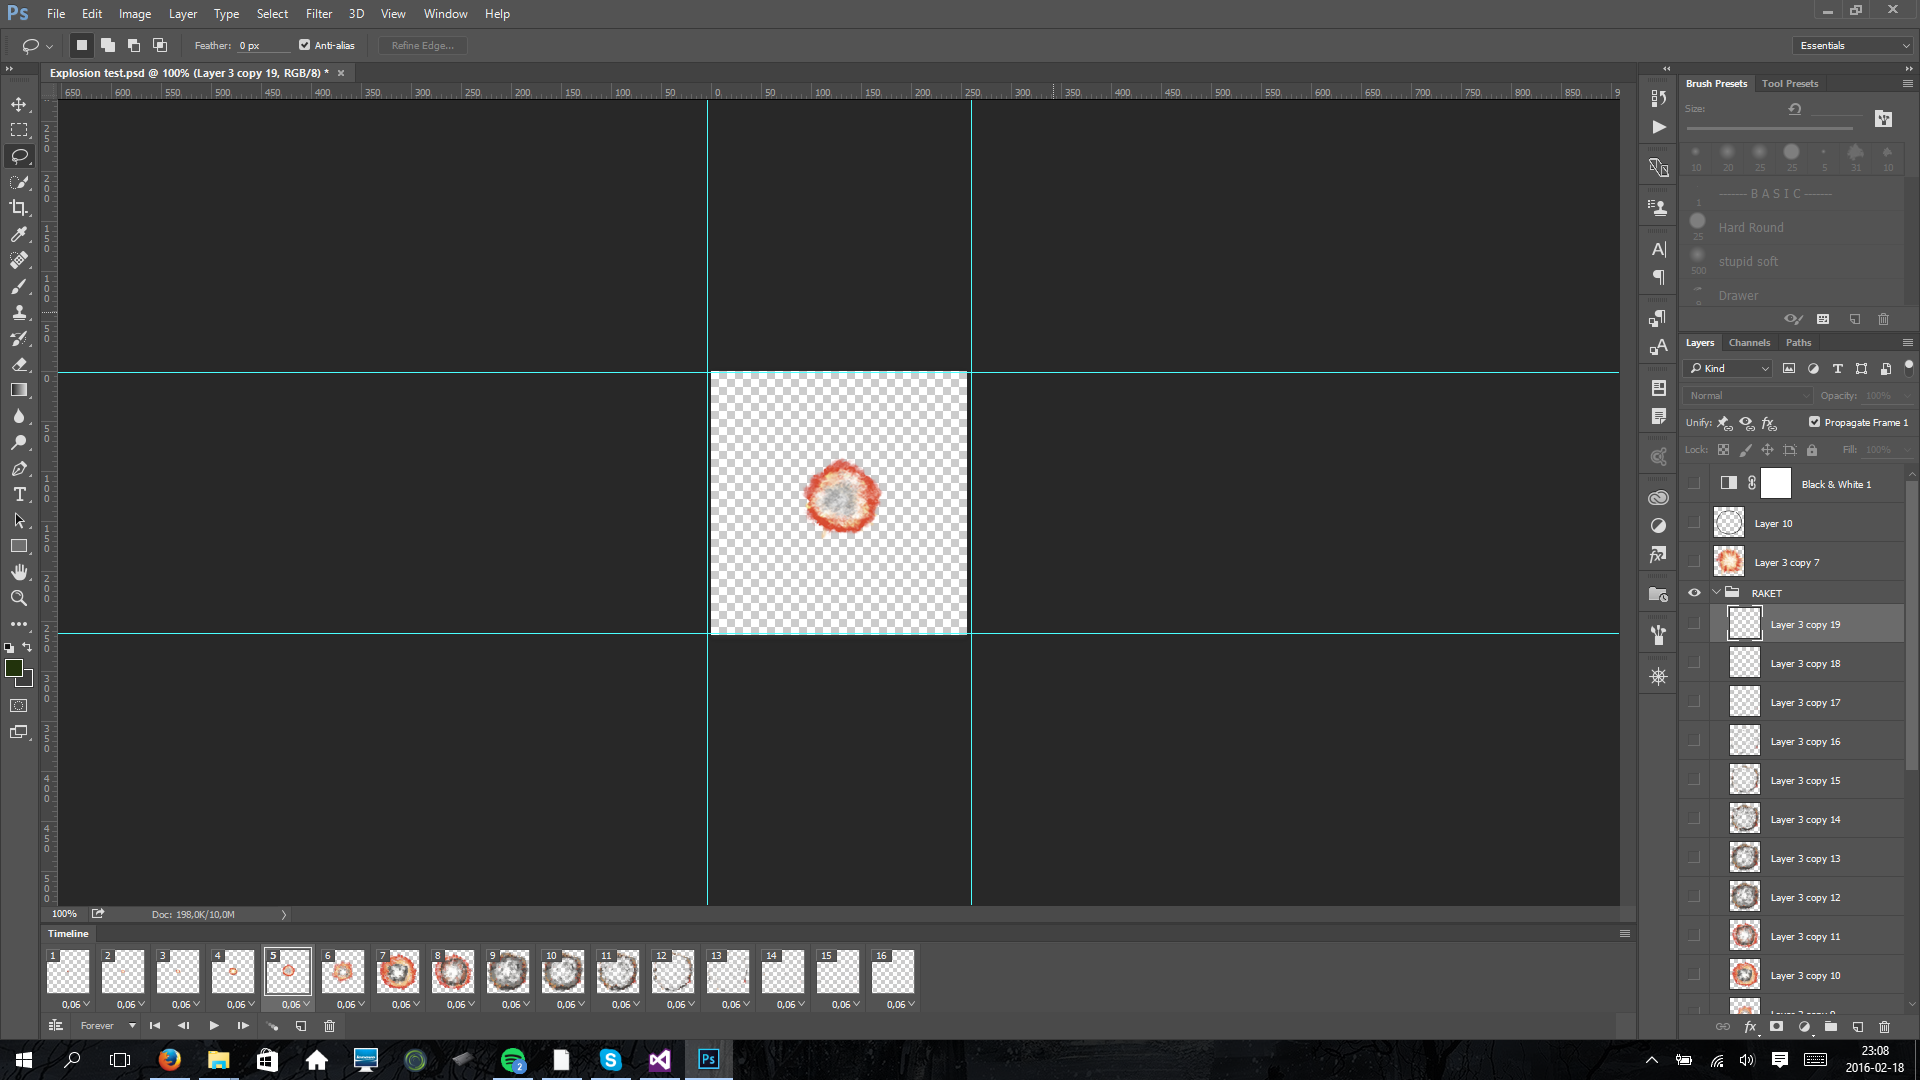Select the Horizontal Type tool
Screen dimensions: 1920x1080
coord(19,494)
